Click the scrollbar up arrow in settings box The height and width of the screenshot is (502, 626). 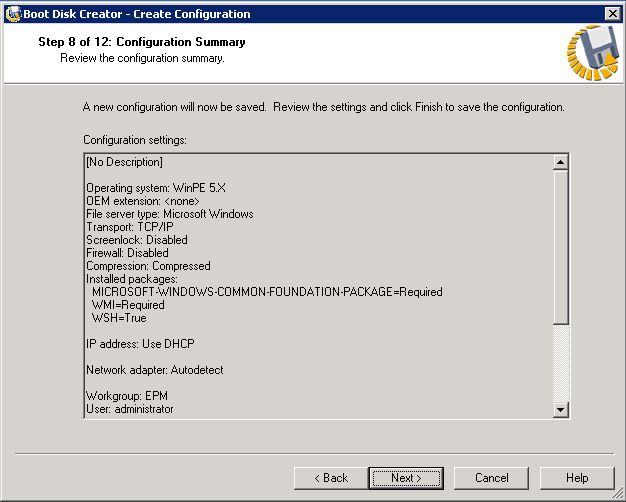click(560, 162)
